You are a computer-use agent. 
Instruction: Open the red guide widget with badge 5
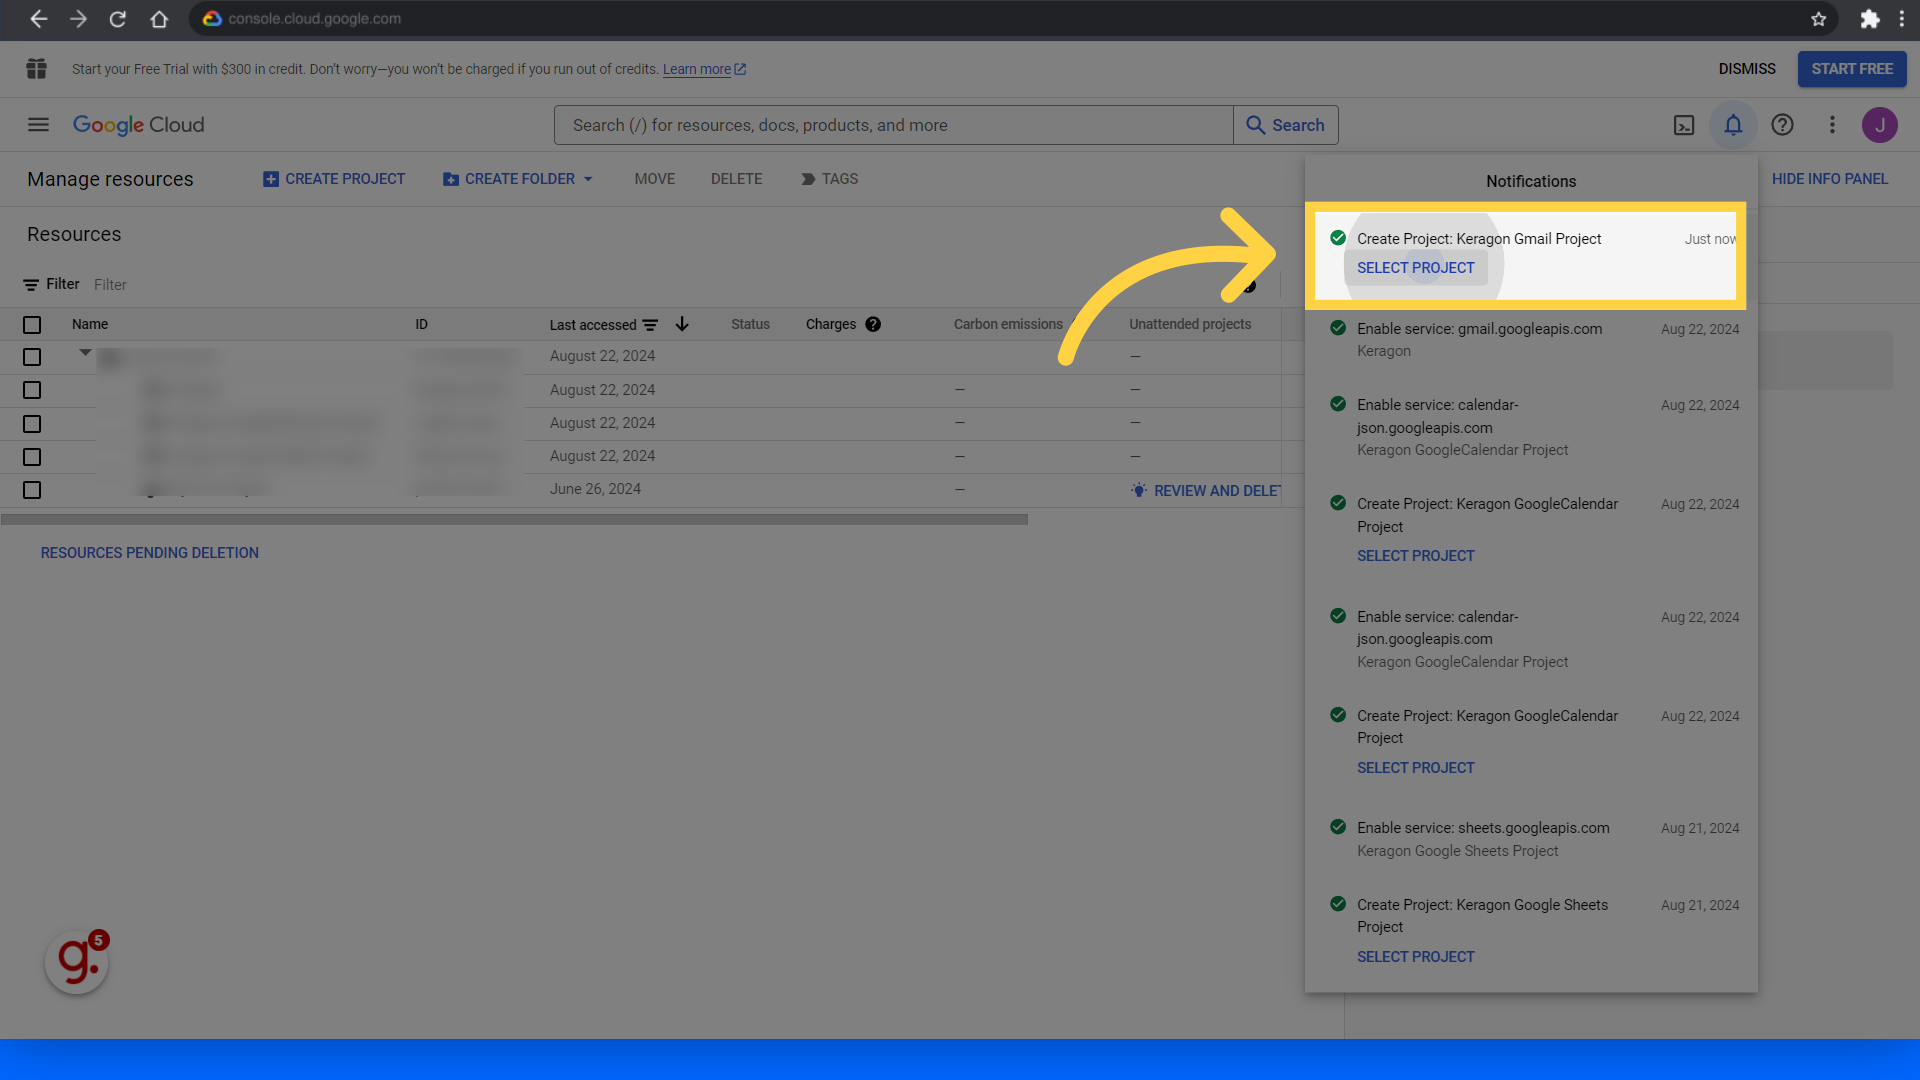point(77,961)
